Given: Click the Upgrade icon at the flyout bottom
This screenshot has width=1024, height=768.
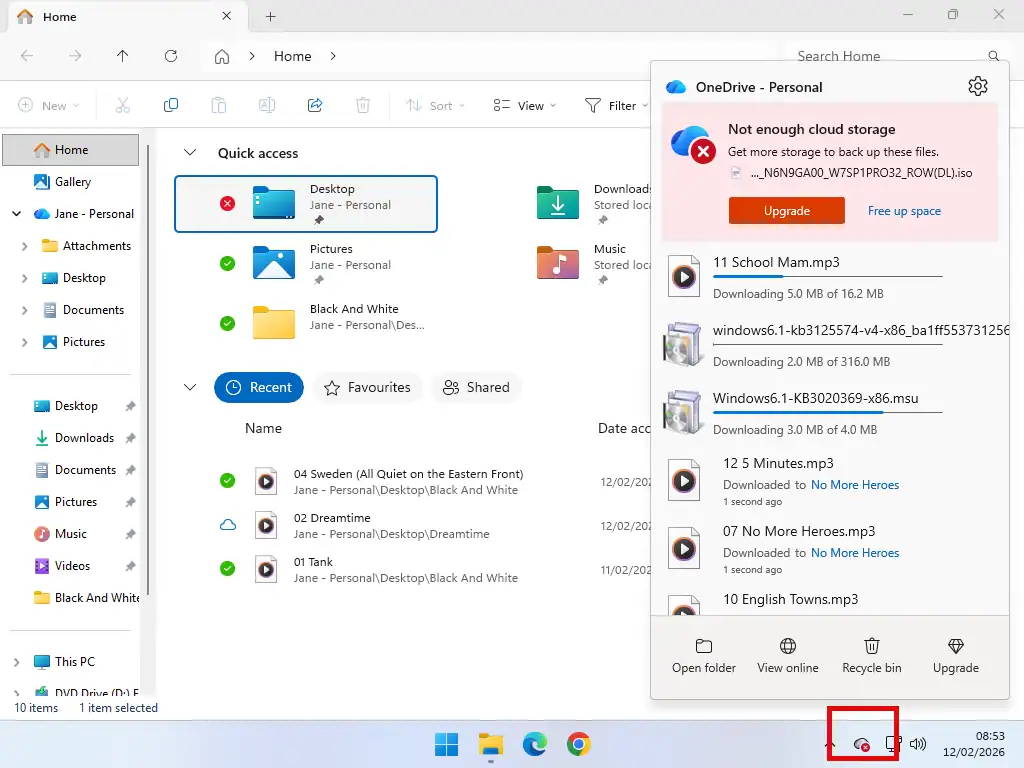Looking at the screenshot, I should click(955, 654).
